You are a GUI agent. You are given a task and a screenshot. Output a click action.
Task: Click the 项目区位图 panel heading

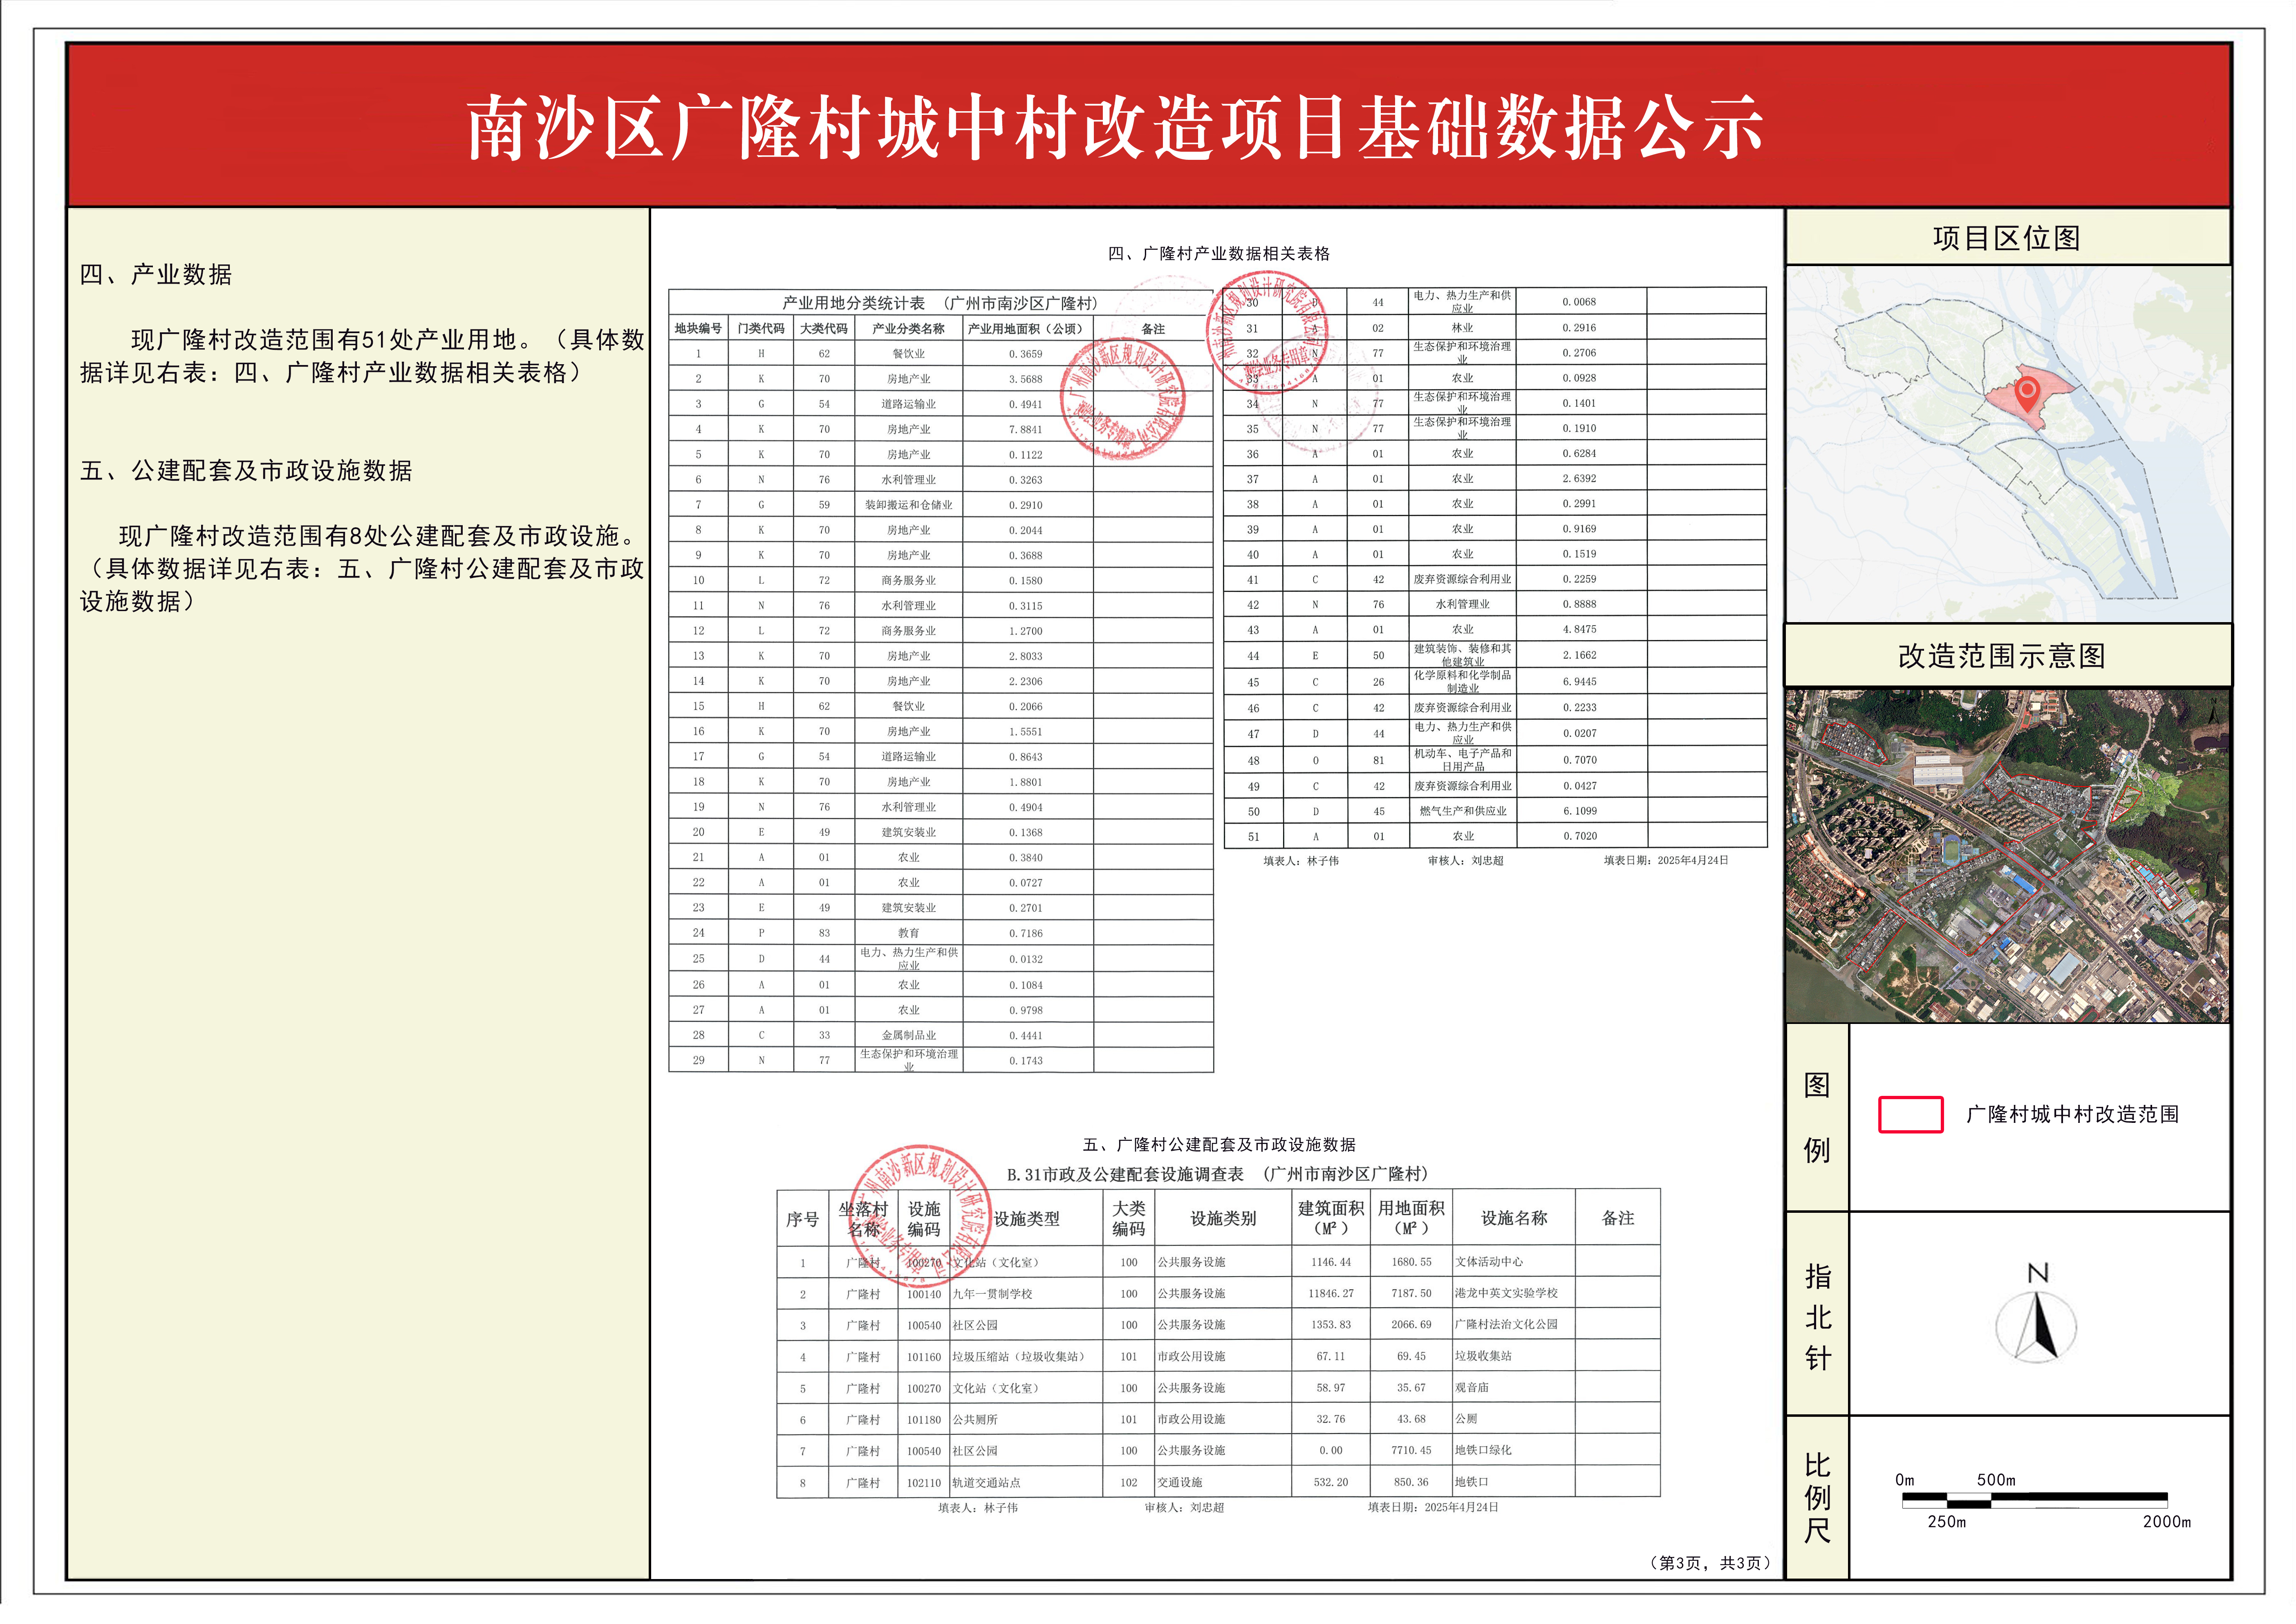click(x=2006, y=238)
